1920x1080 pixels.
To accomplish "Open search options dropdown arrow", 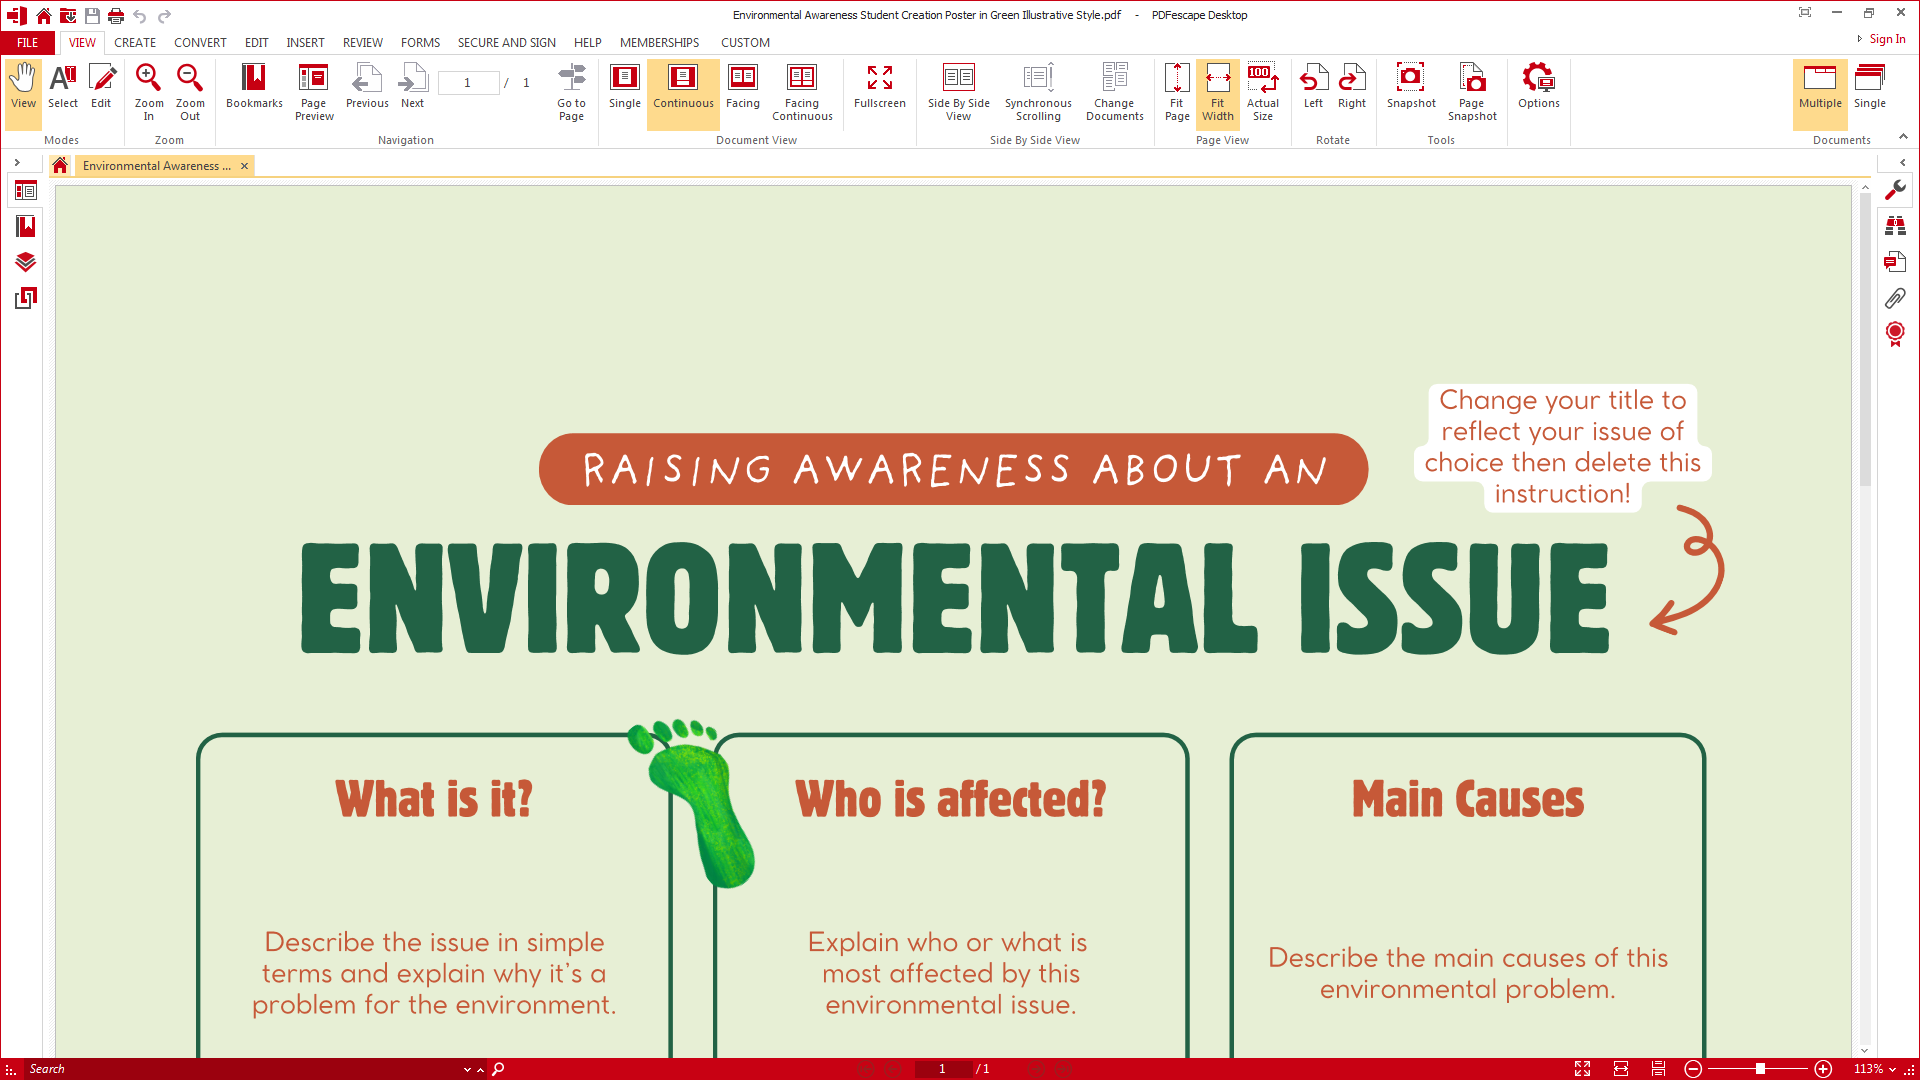I will coord(467,1069).
